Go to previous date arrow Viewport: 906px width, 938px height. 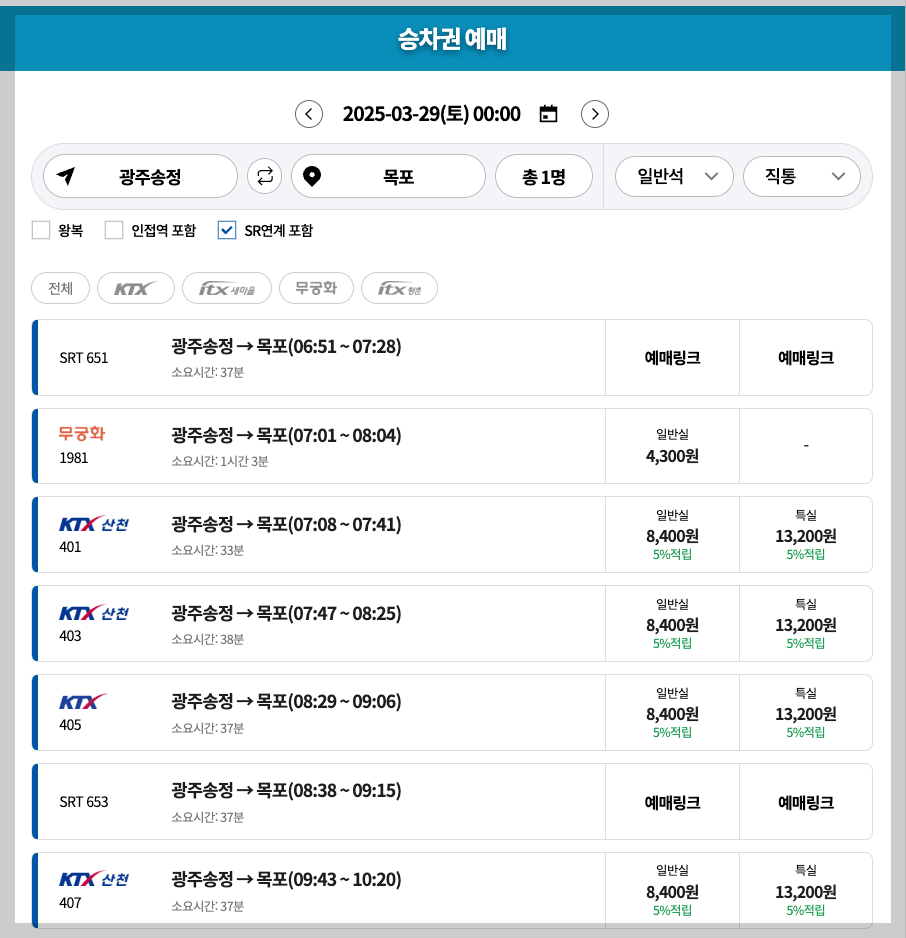click(x=309, y=114)
